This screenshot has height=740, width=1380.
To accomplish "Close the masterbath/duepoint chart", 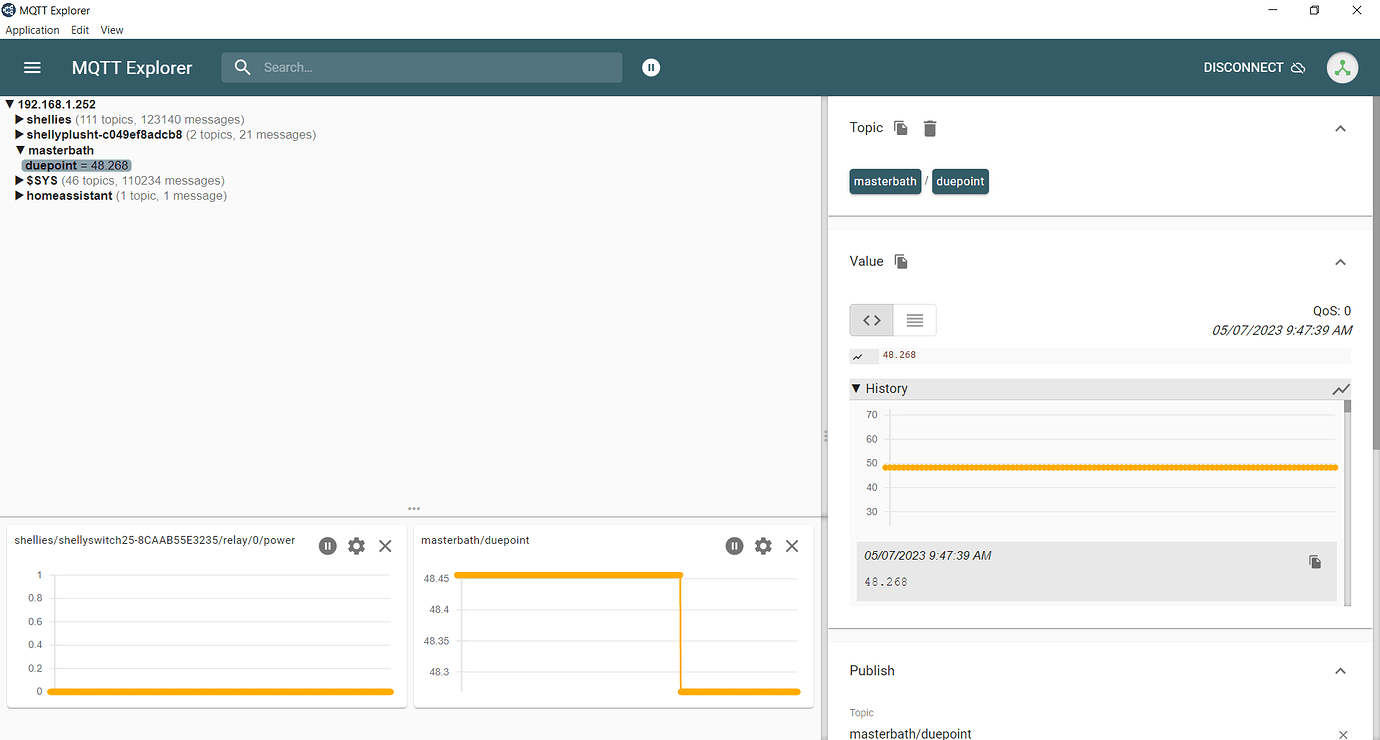I will (792, 546).
